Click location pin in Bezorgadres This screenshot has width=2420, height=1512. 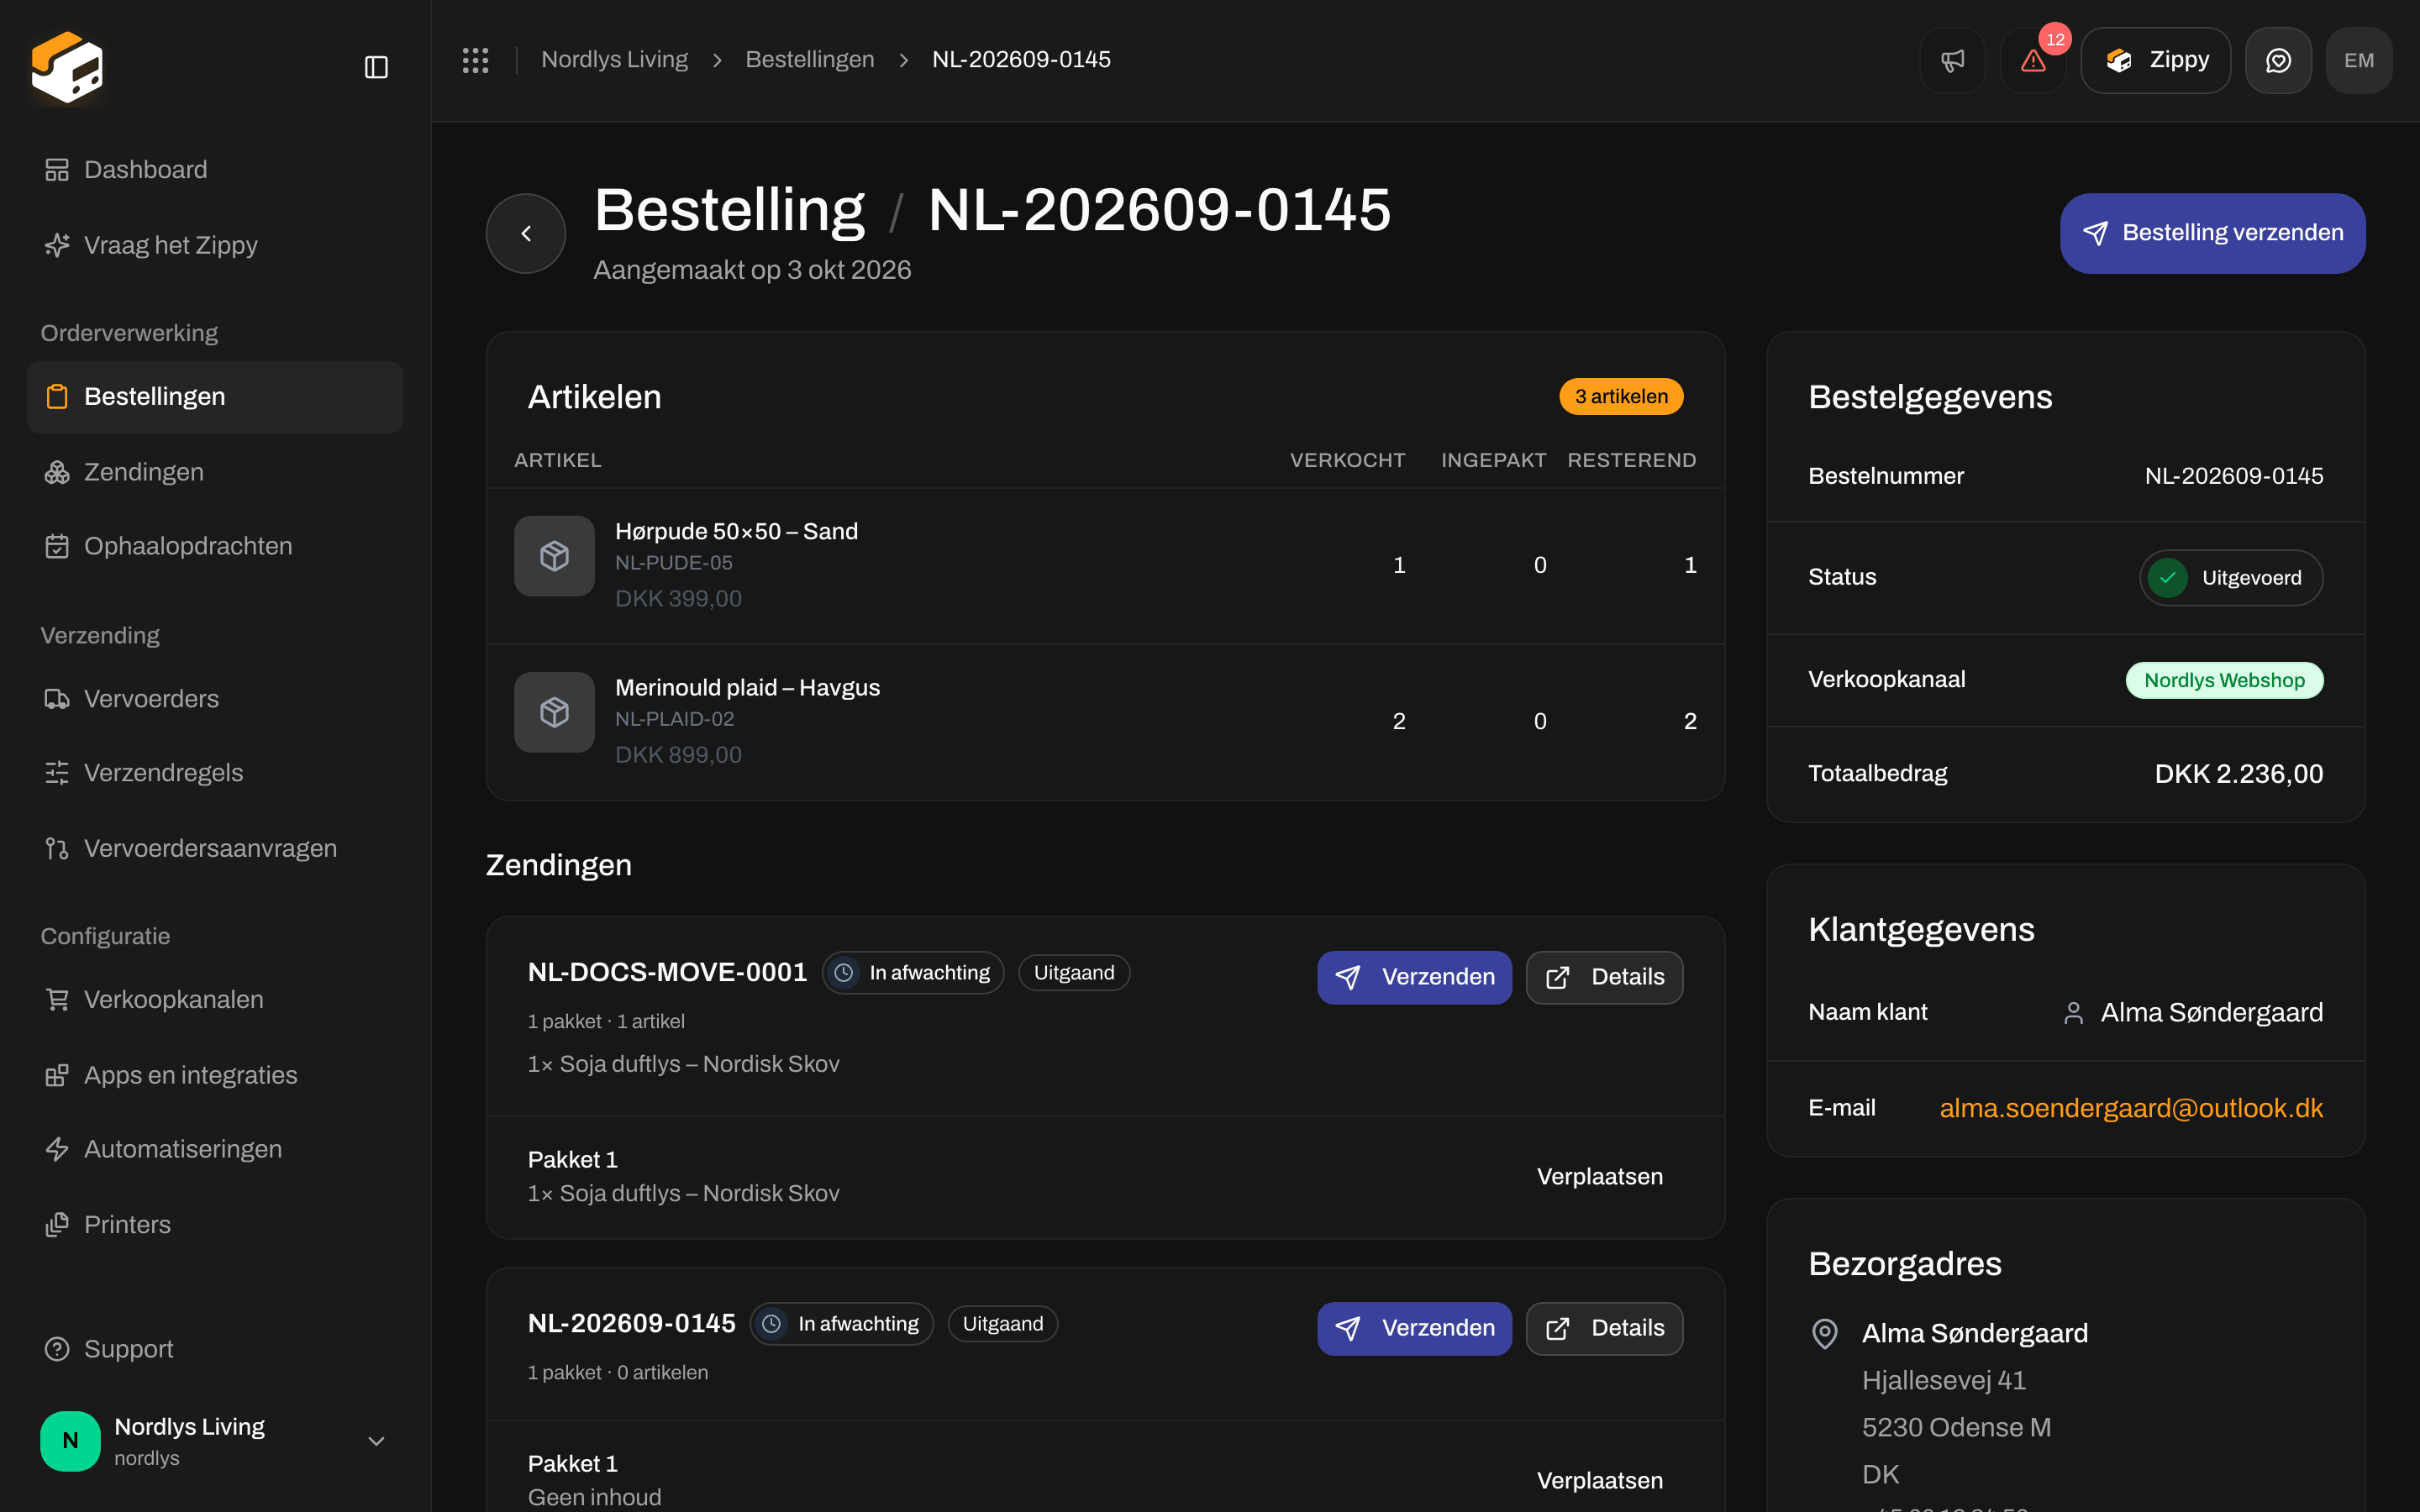[x=1825, y=1333]
